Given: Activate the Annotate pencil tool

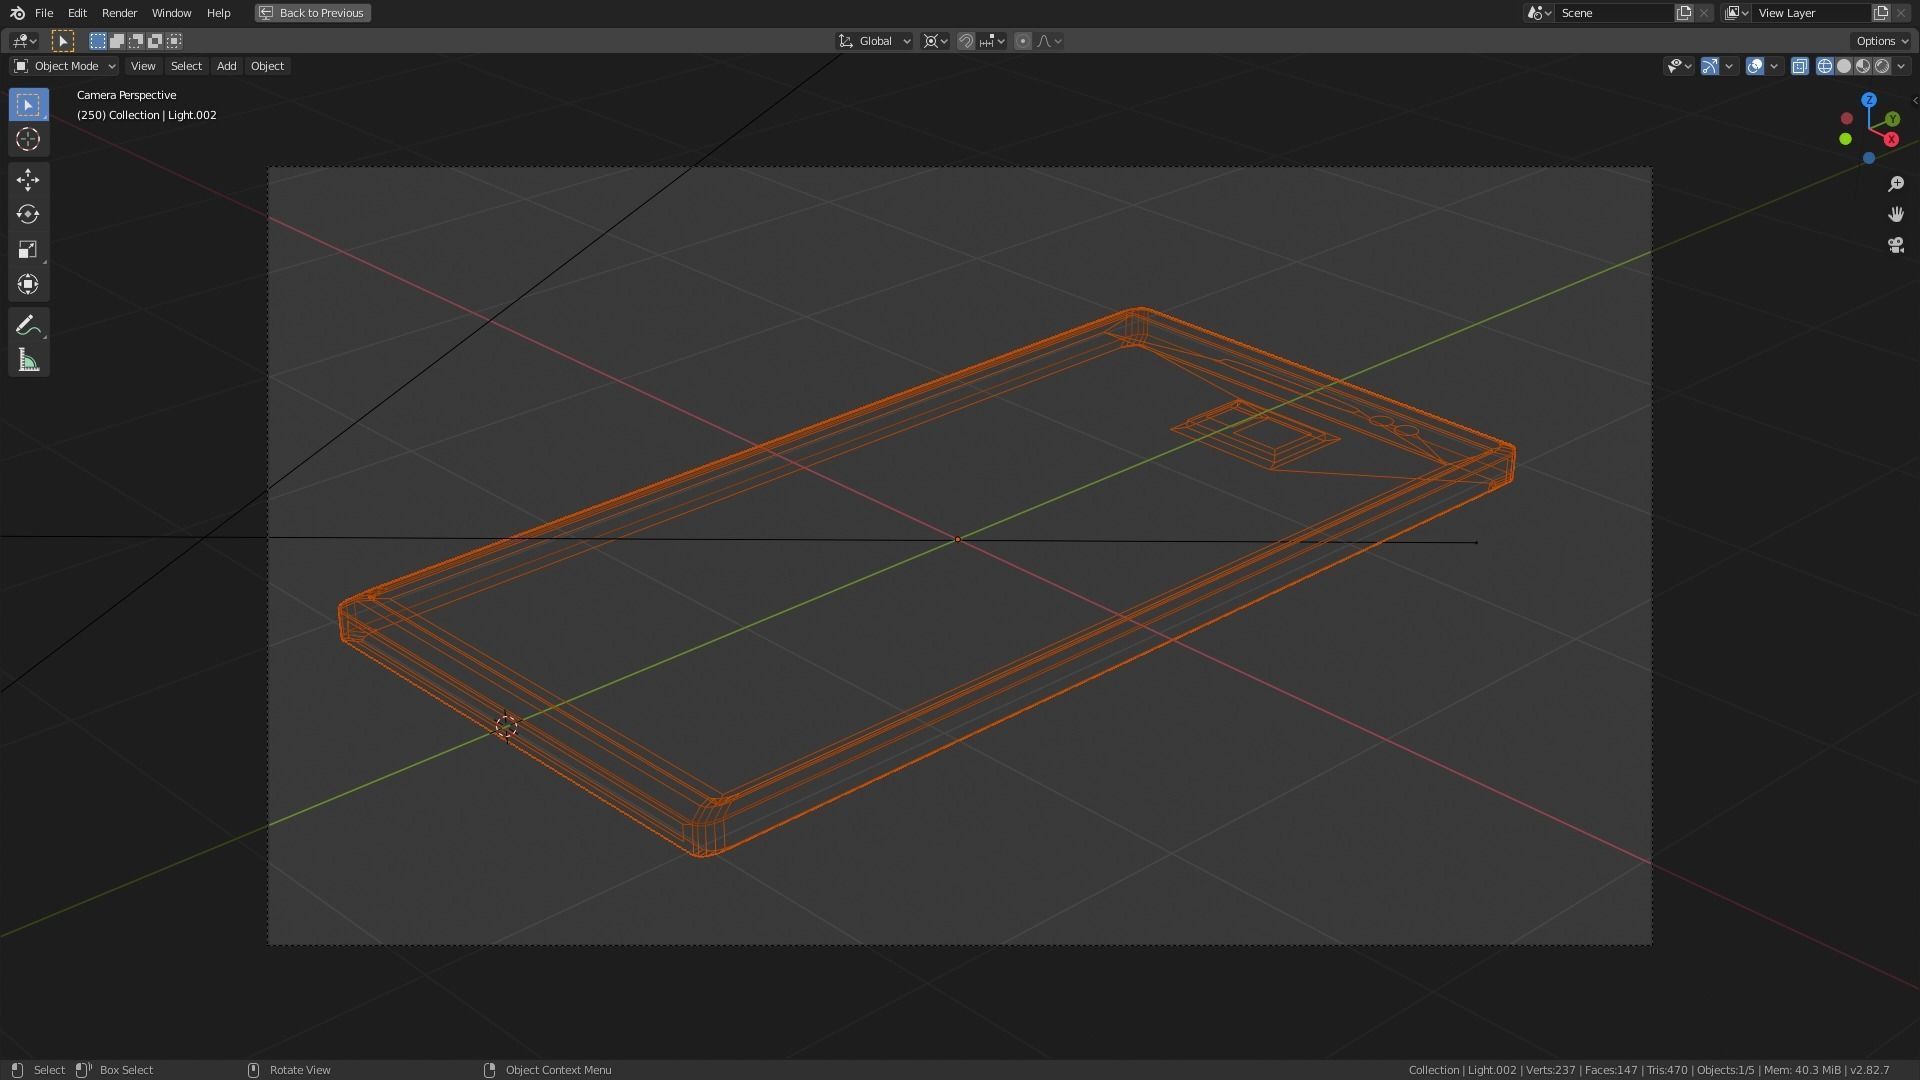Looking at the screenshot, I should pos(28,325).
